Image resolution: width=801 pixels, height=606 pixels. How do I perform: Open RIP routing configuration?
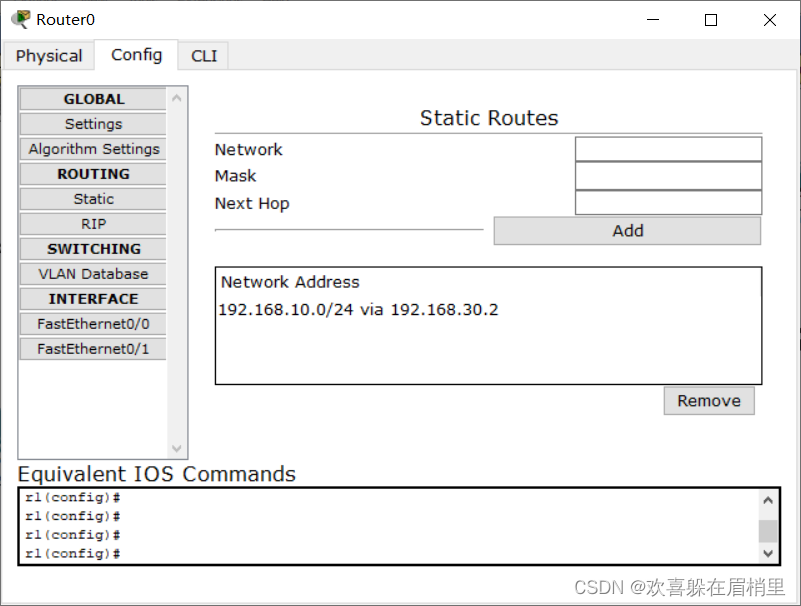click(93, 224)
